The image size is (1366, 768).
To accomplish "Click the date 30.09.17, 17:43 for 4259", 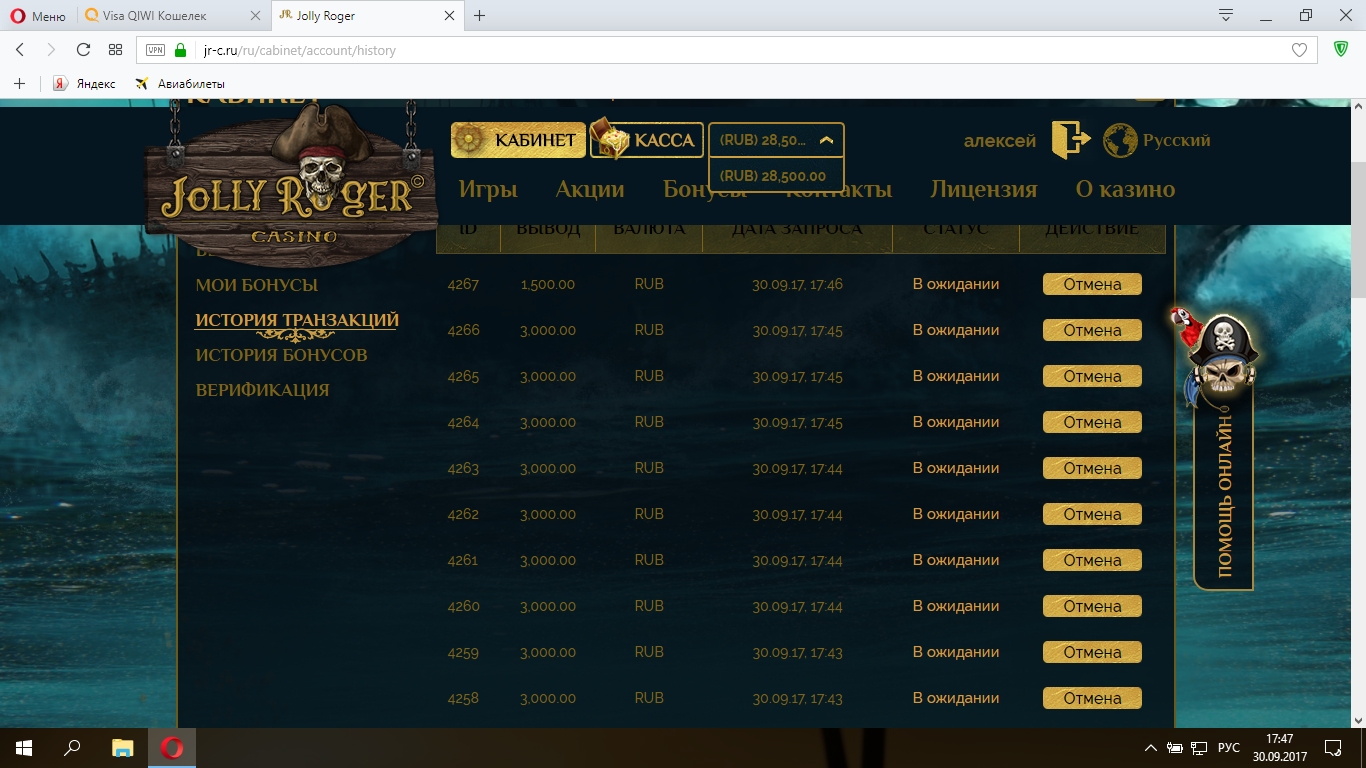I will coord(798,653).
